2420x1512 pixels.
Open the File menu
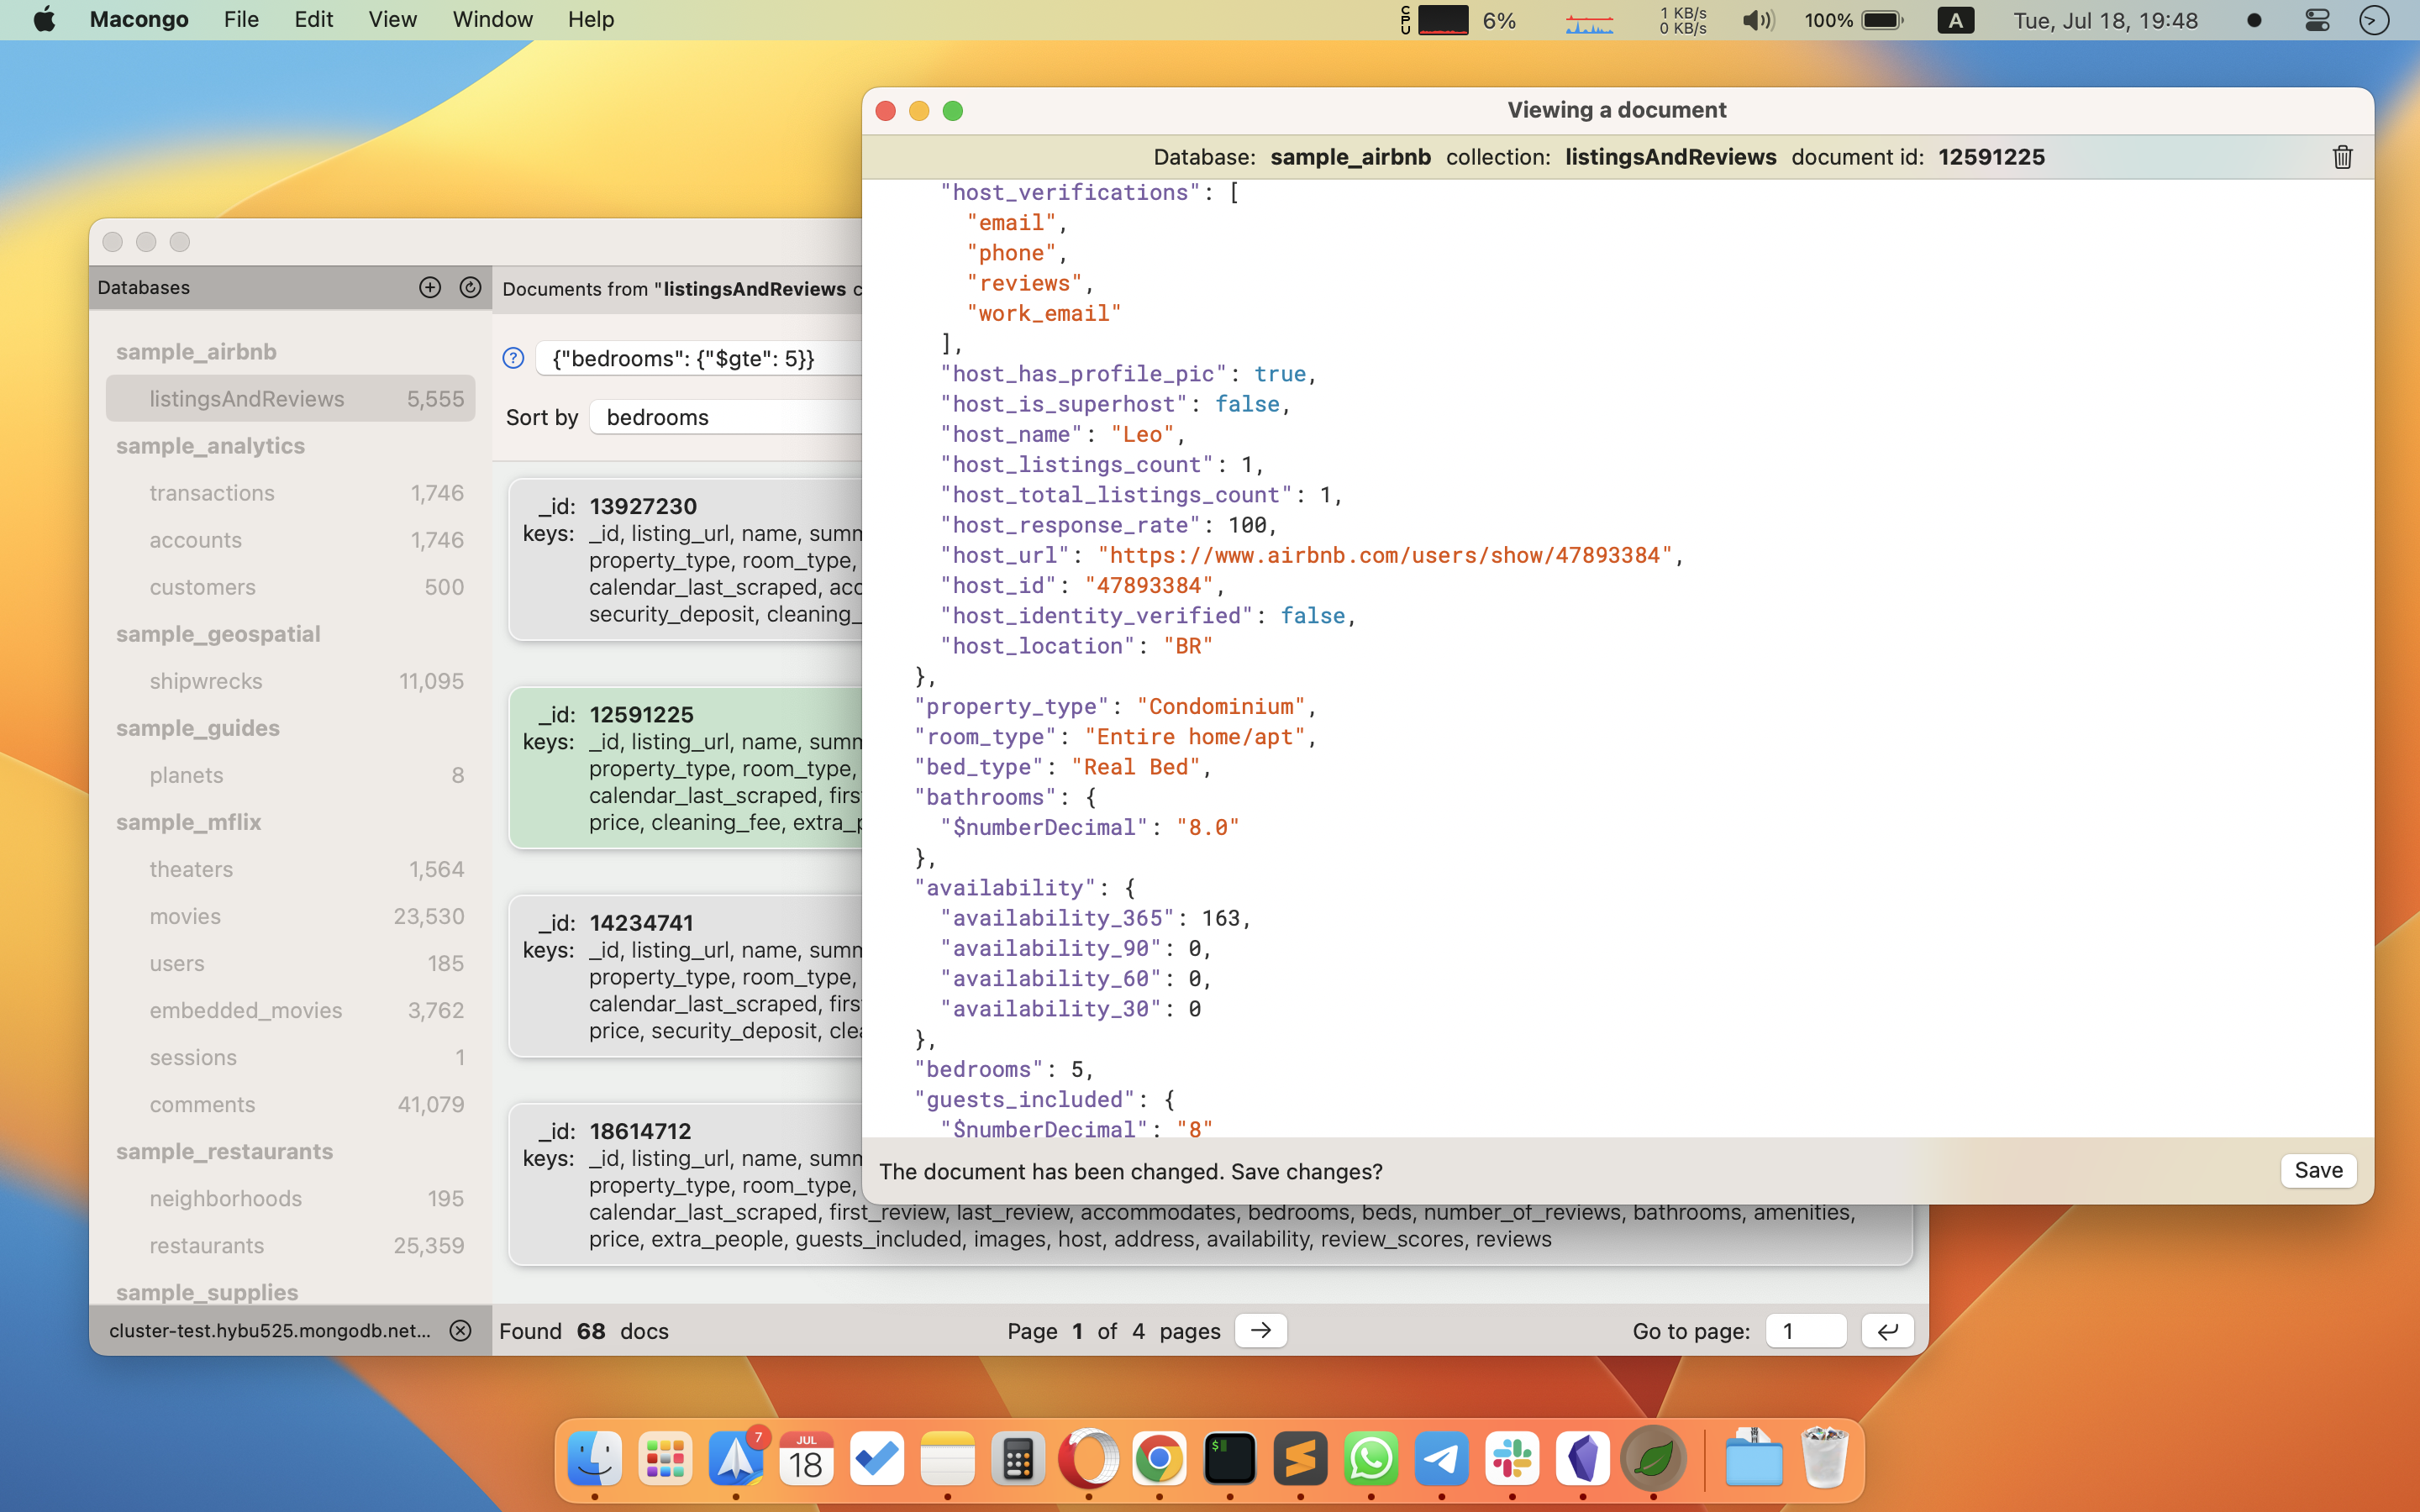(241, 20)
